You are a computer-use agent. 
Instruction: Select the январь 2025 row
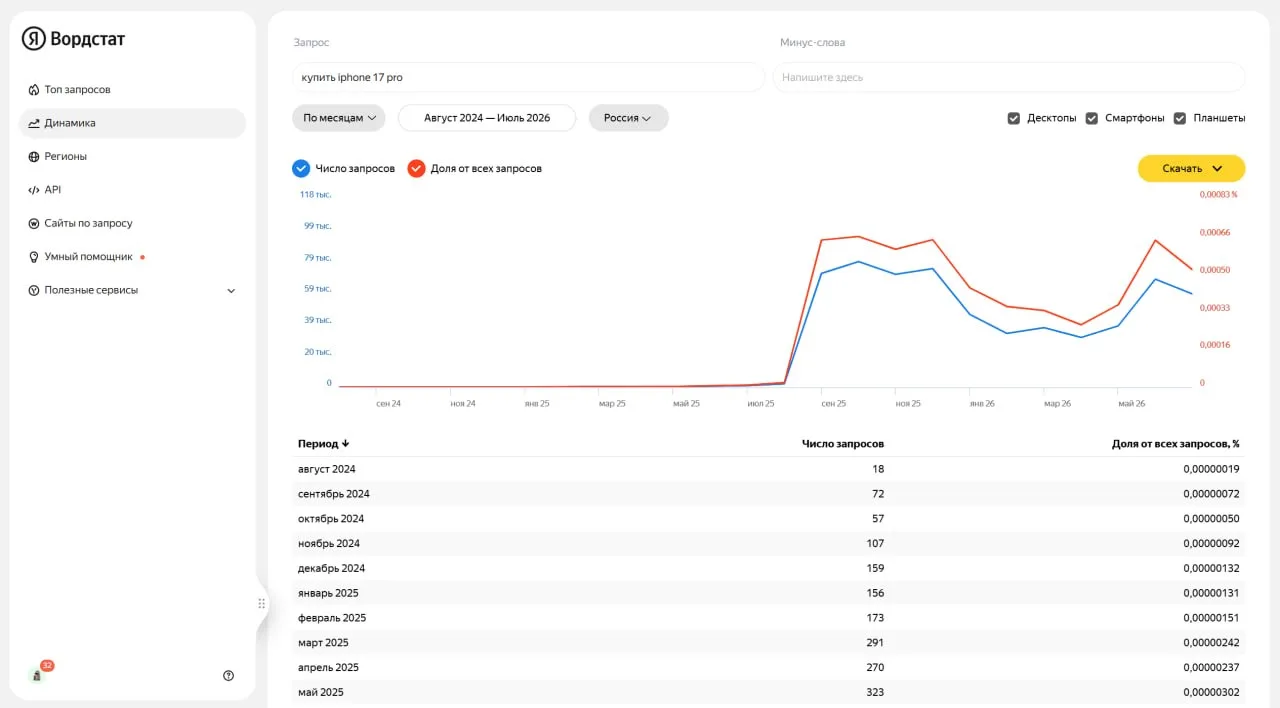[769, 593]
